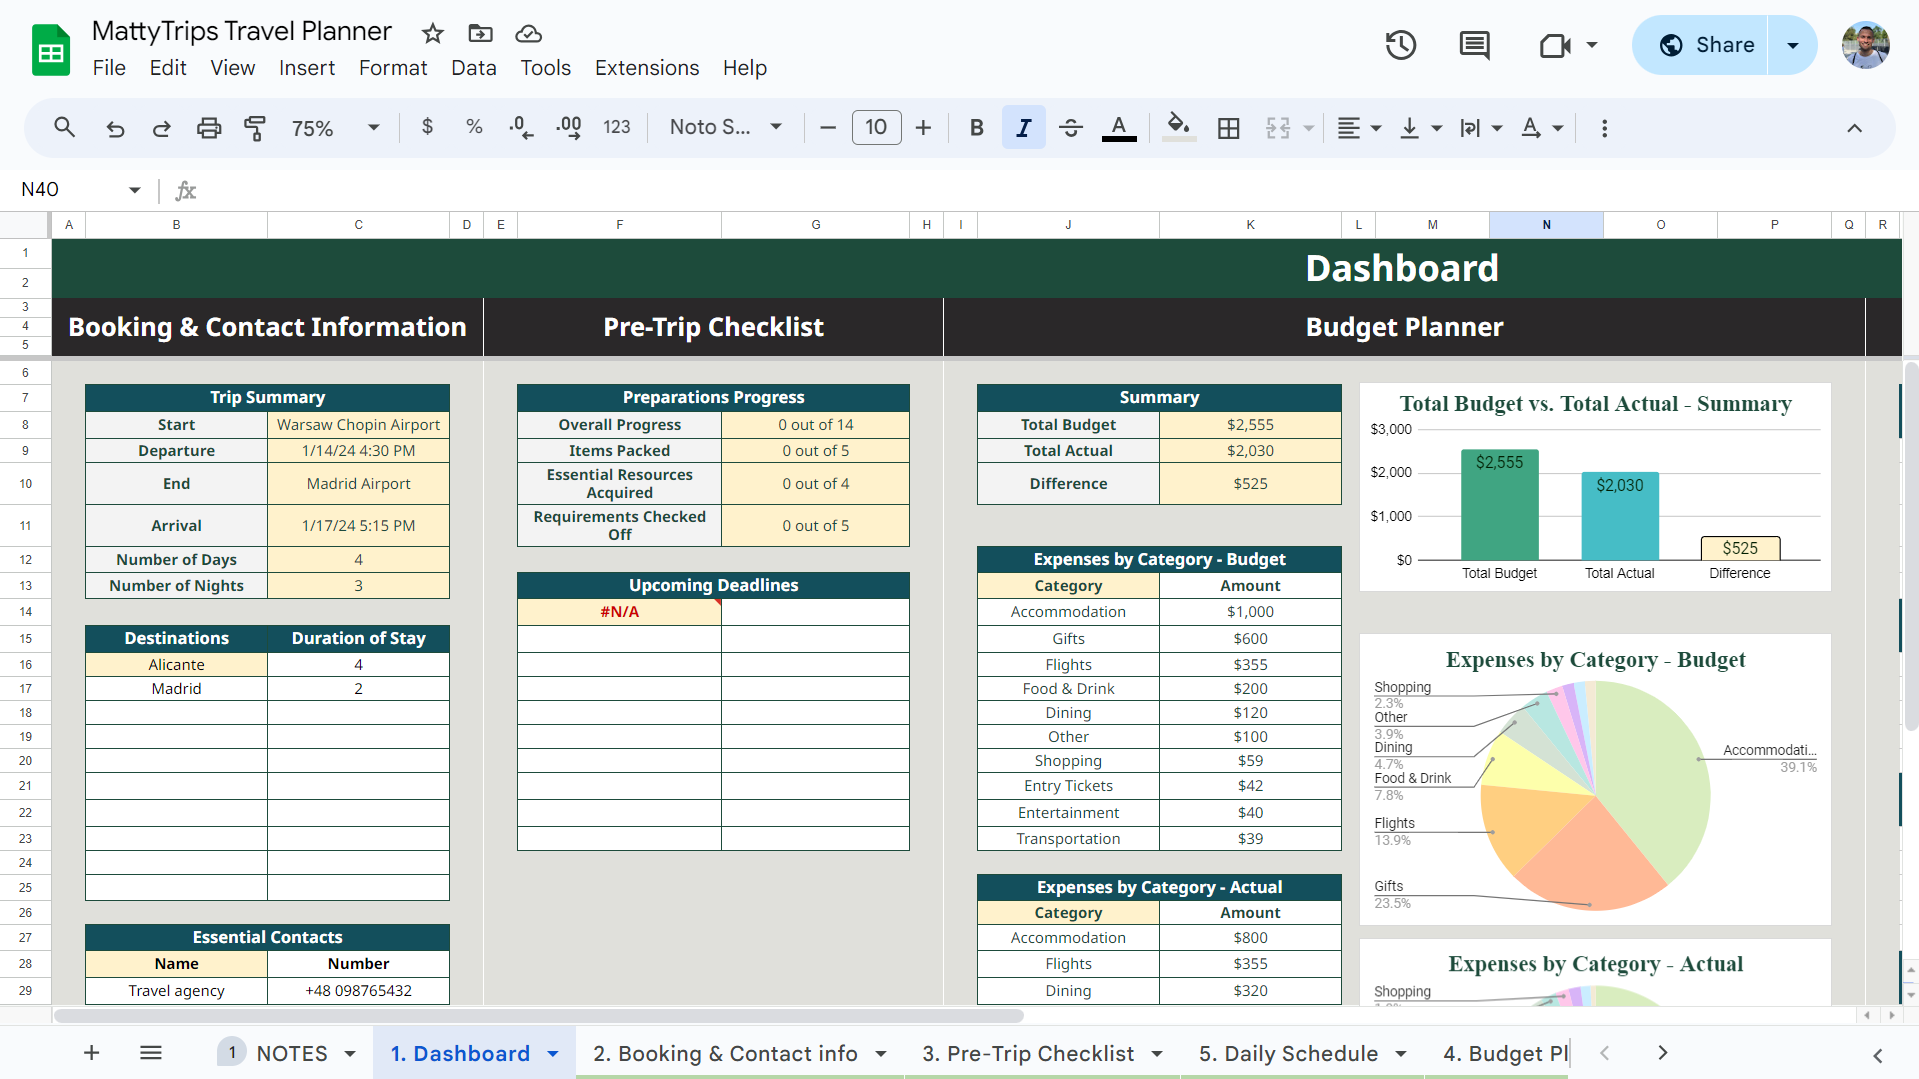This screenshot has width=1919, height=1079.
Task: Toggle strikethrough formatting
Action: coord(1071,128)
